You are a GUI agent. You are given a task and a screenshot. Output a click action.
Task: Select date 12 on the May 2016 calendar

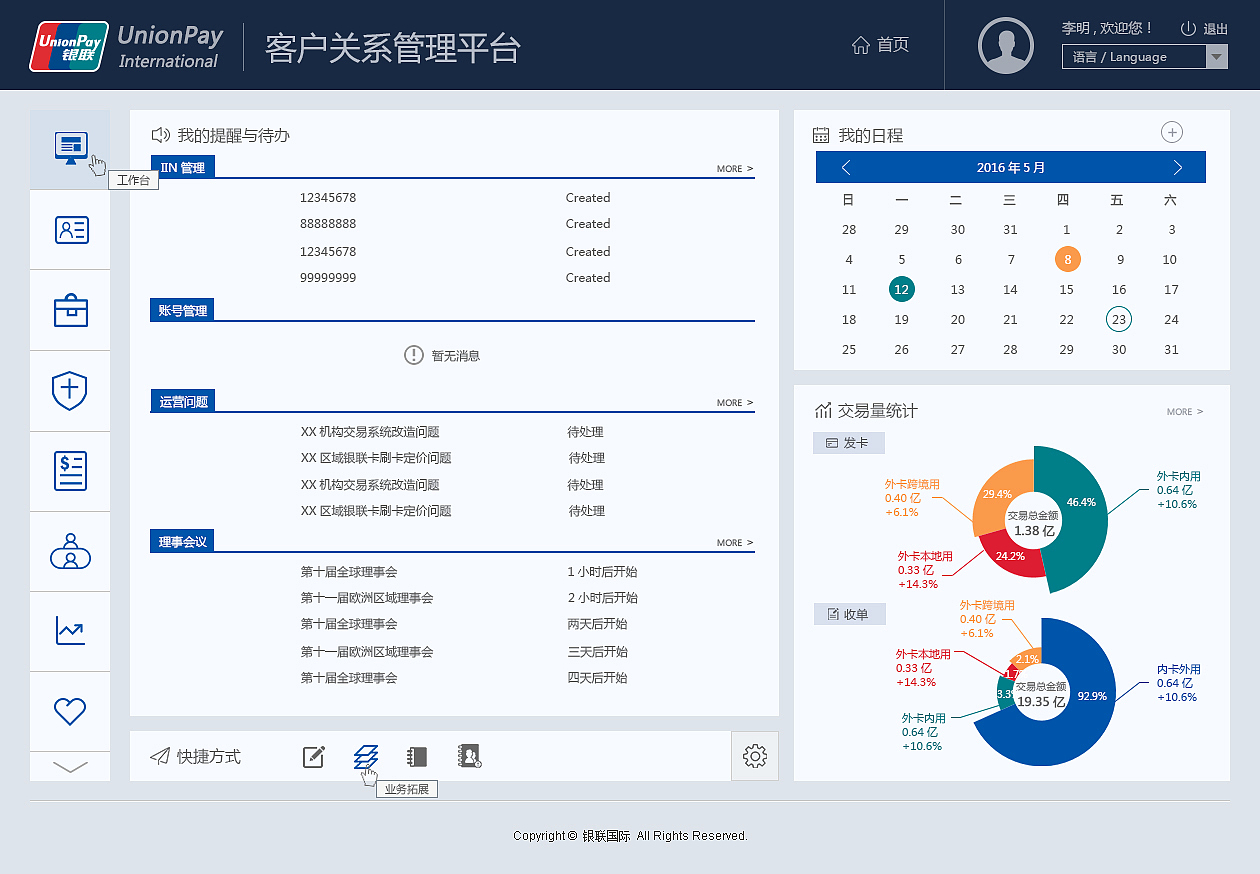click(901, 289)
